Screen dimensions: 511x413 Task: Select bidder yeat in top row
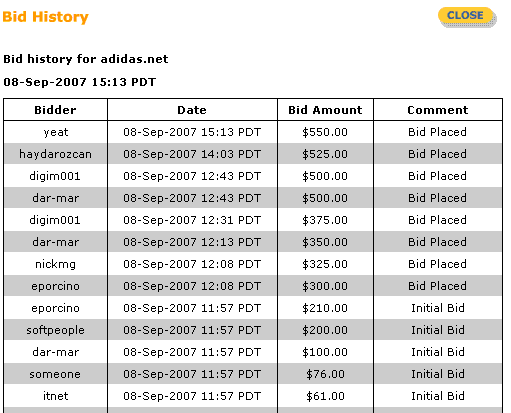(56, 132)
